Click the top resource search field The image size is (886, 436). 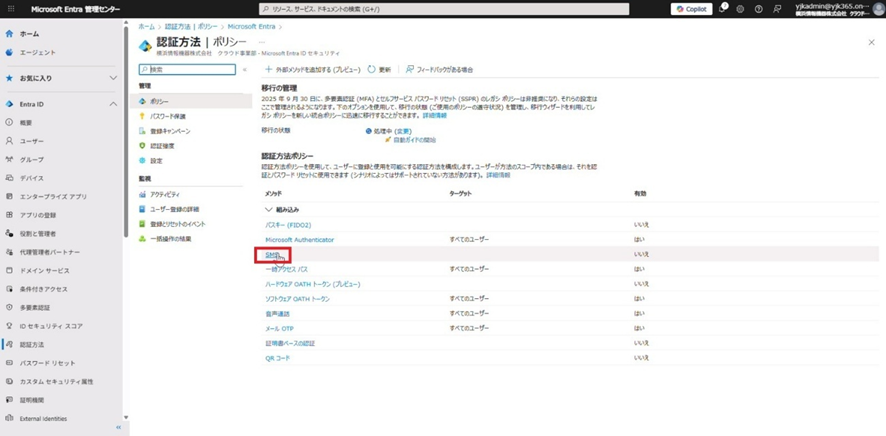coord(443,9)
